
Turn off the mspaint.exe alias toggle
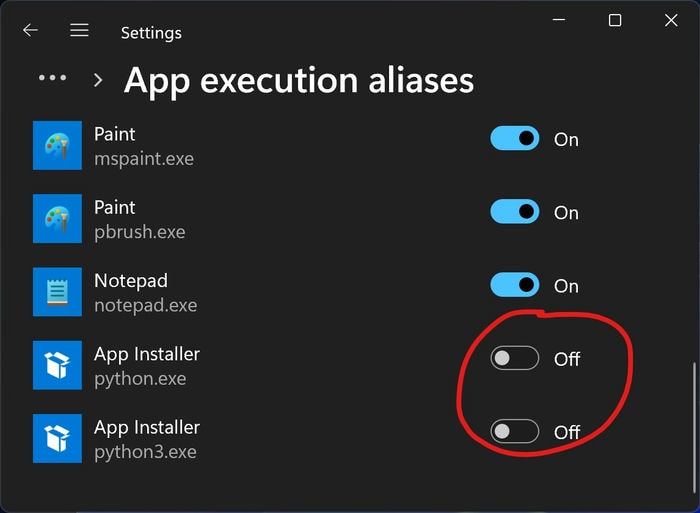pyautogui.click(x=515, y=138)
